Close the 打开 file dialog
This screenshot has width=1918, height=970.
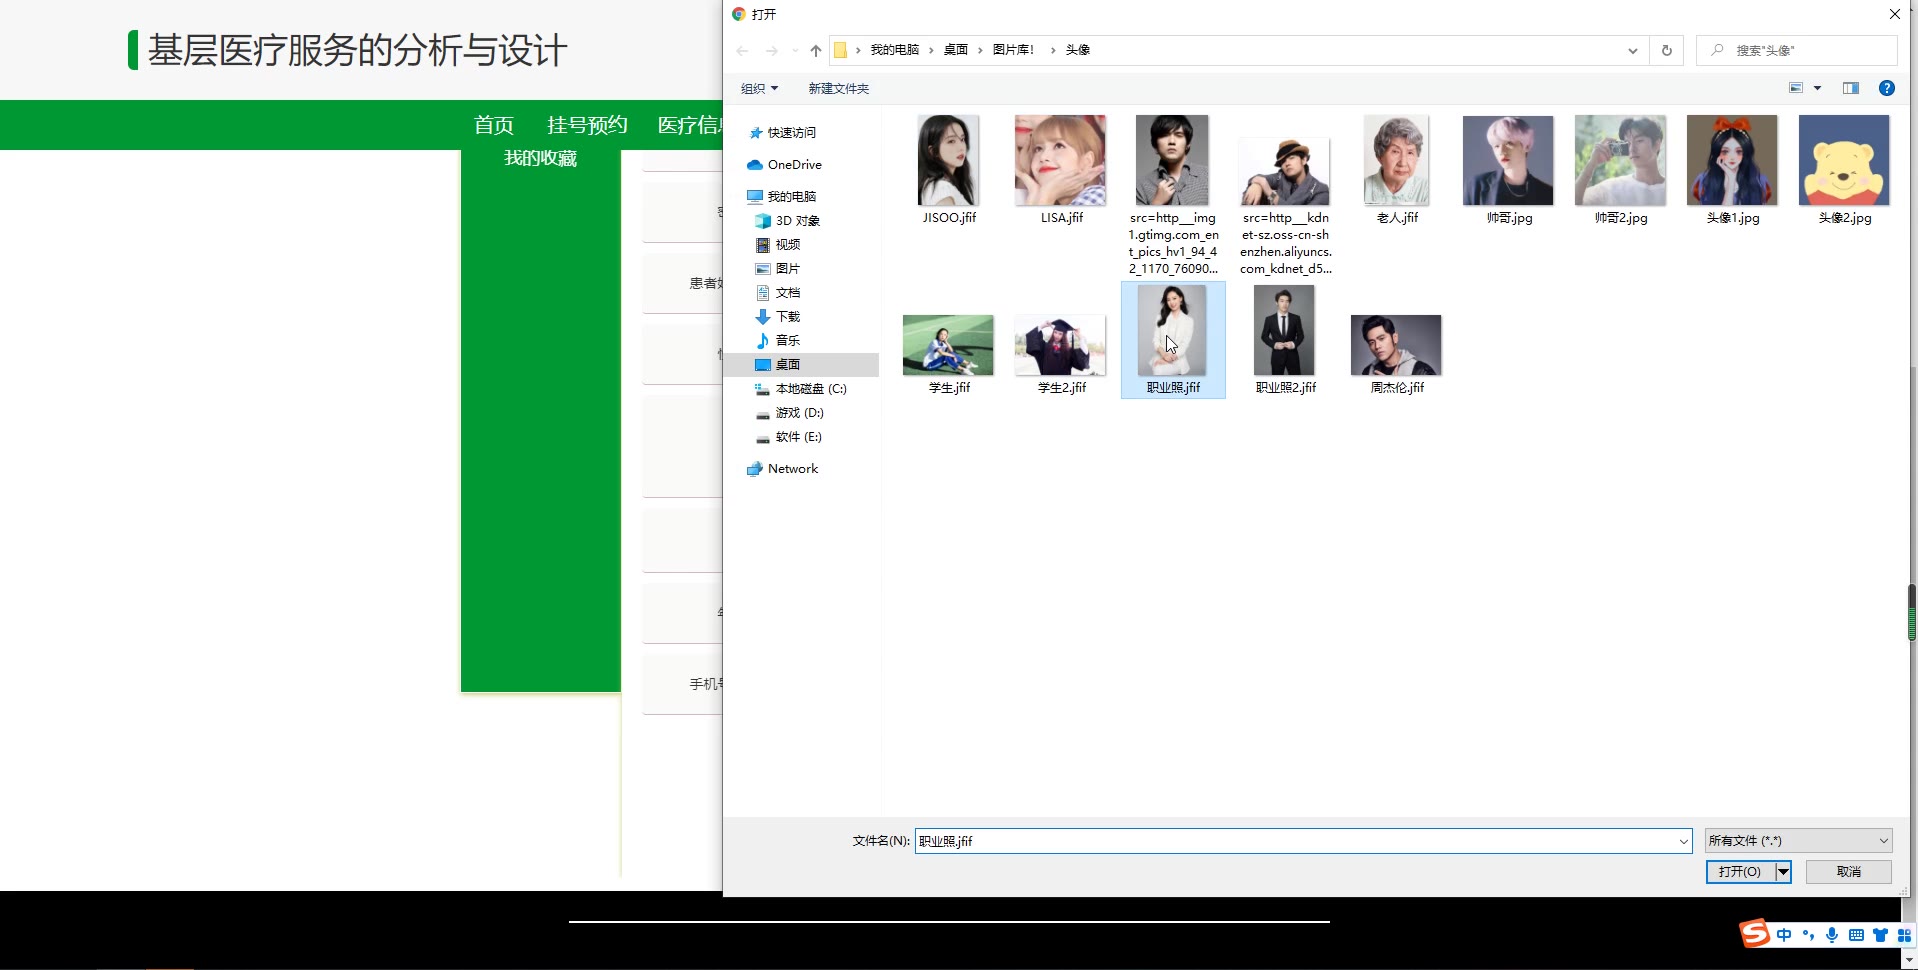pos(1894,14)
